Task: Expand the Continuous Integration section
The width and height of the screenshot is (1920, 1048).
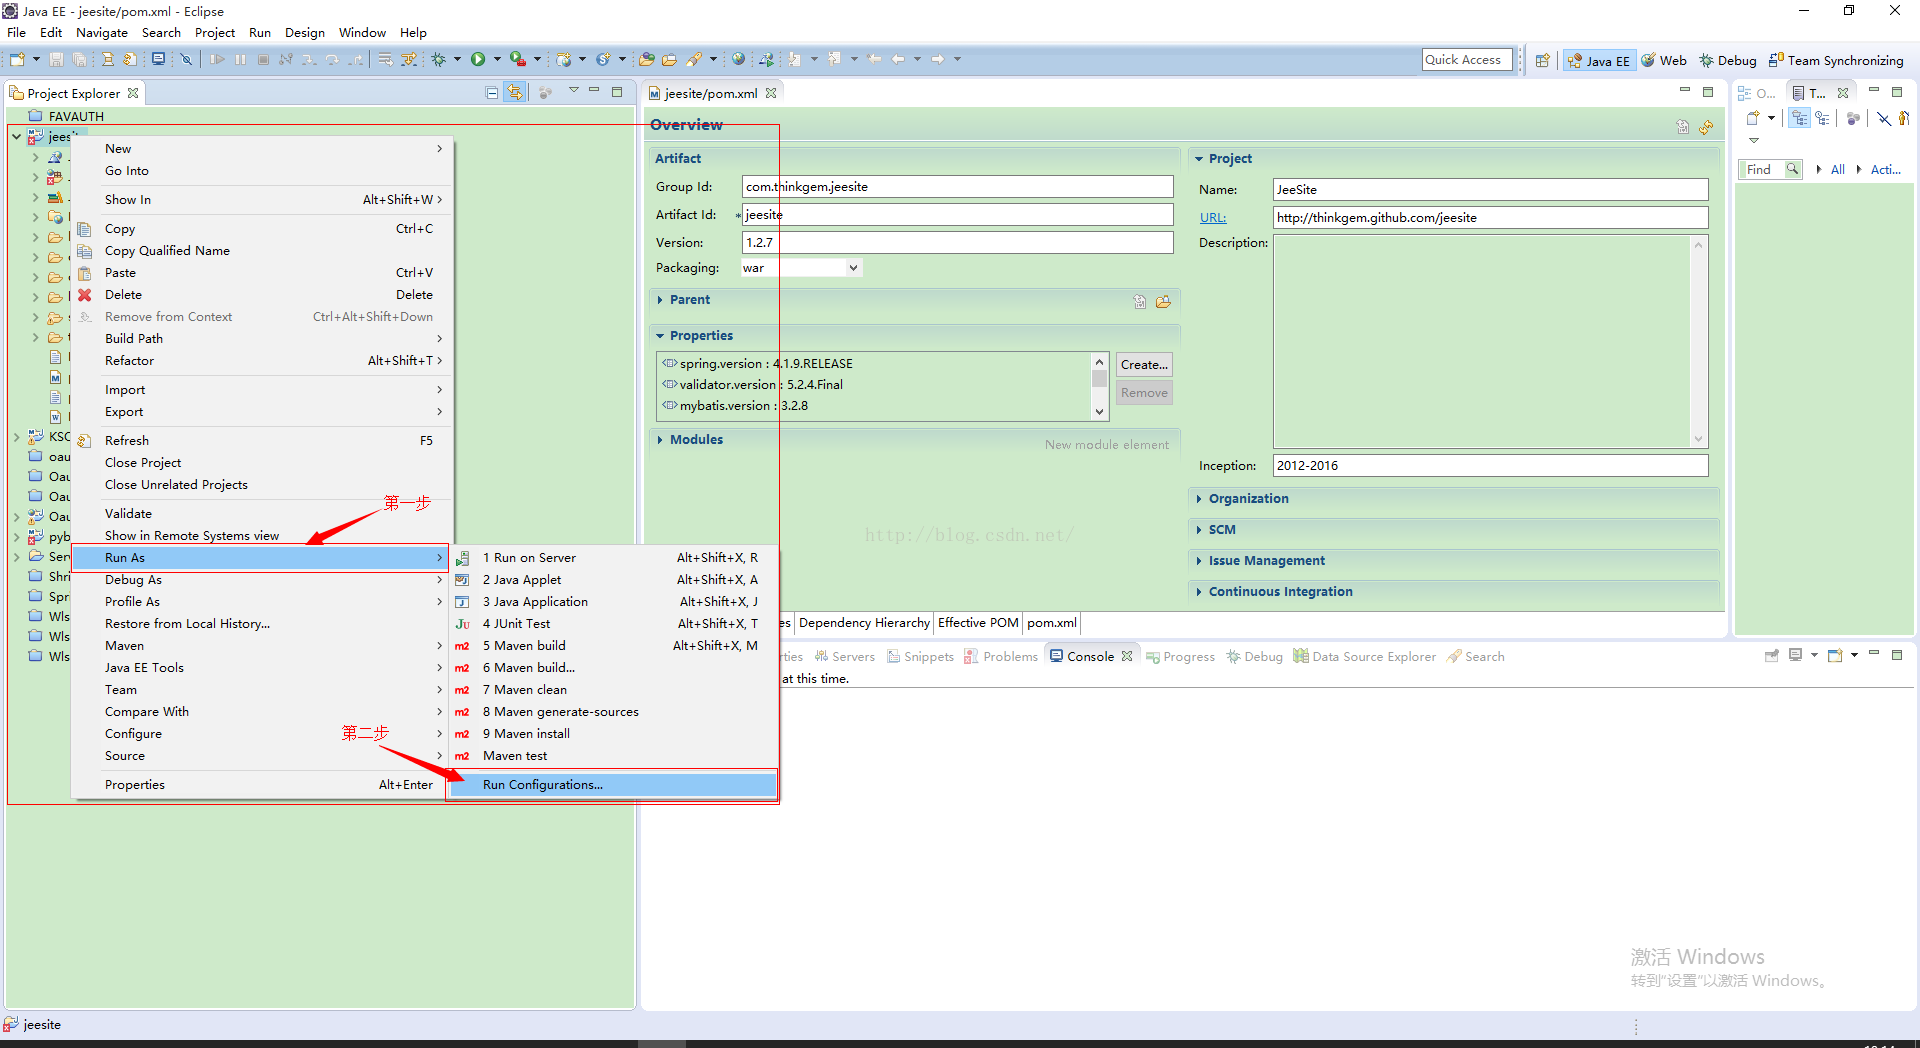Action: [x=1199, y=592]
